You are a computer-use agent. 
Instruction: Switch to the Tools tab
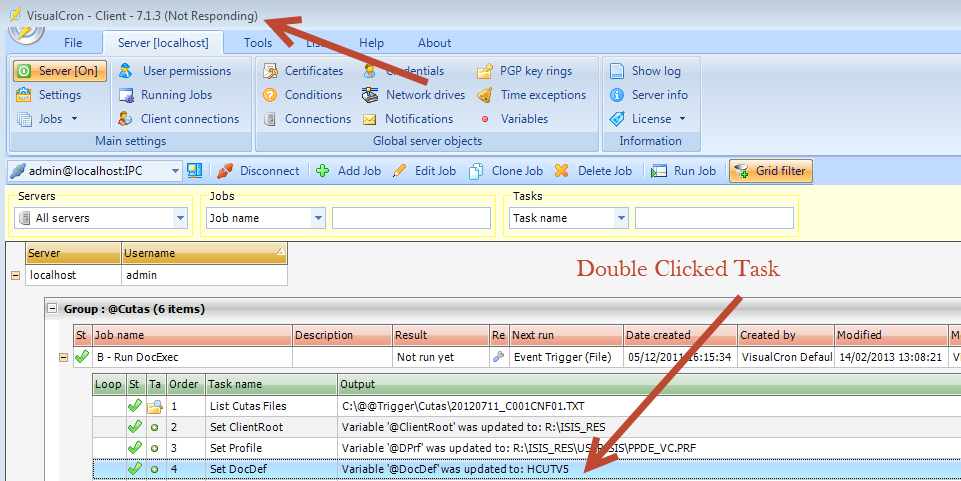pos(257,43)
